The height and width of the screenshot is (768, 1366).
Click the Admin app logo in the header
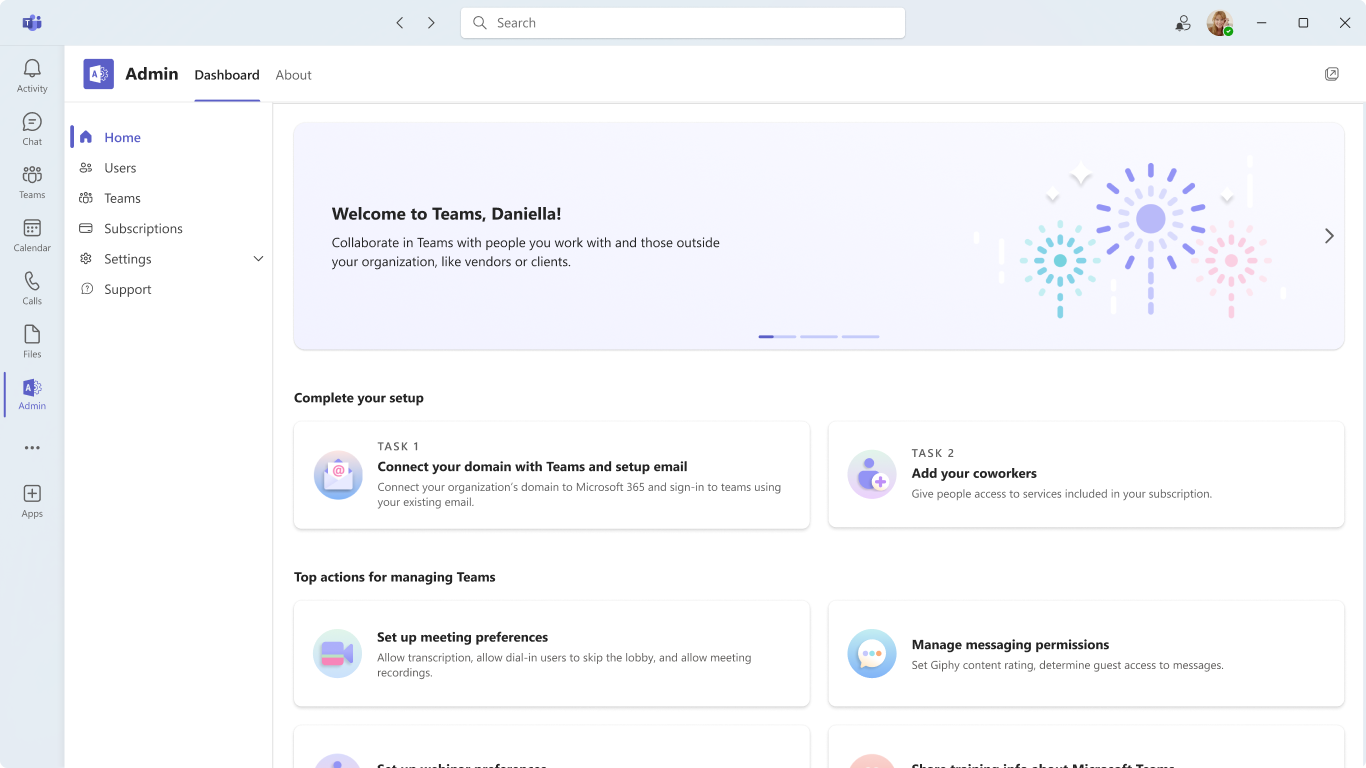(x=98, y=74)
